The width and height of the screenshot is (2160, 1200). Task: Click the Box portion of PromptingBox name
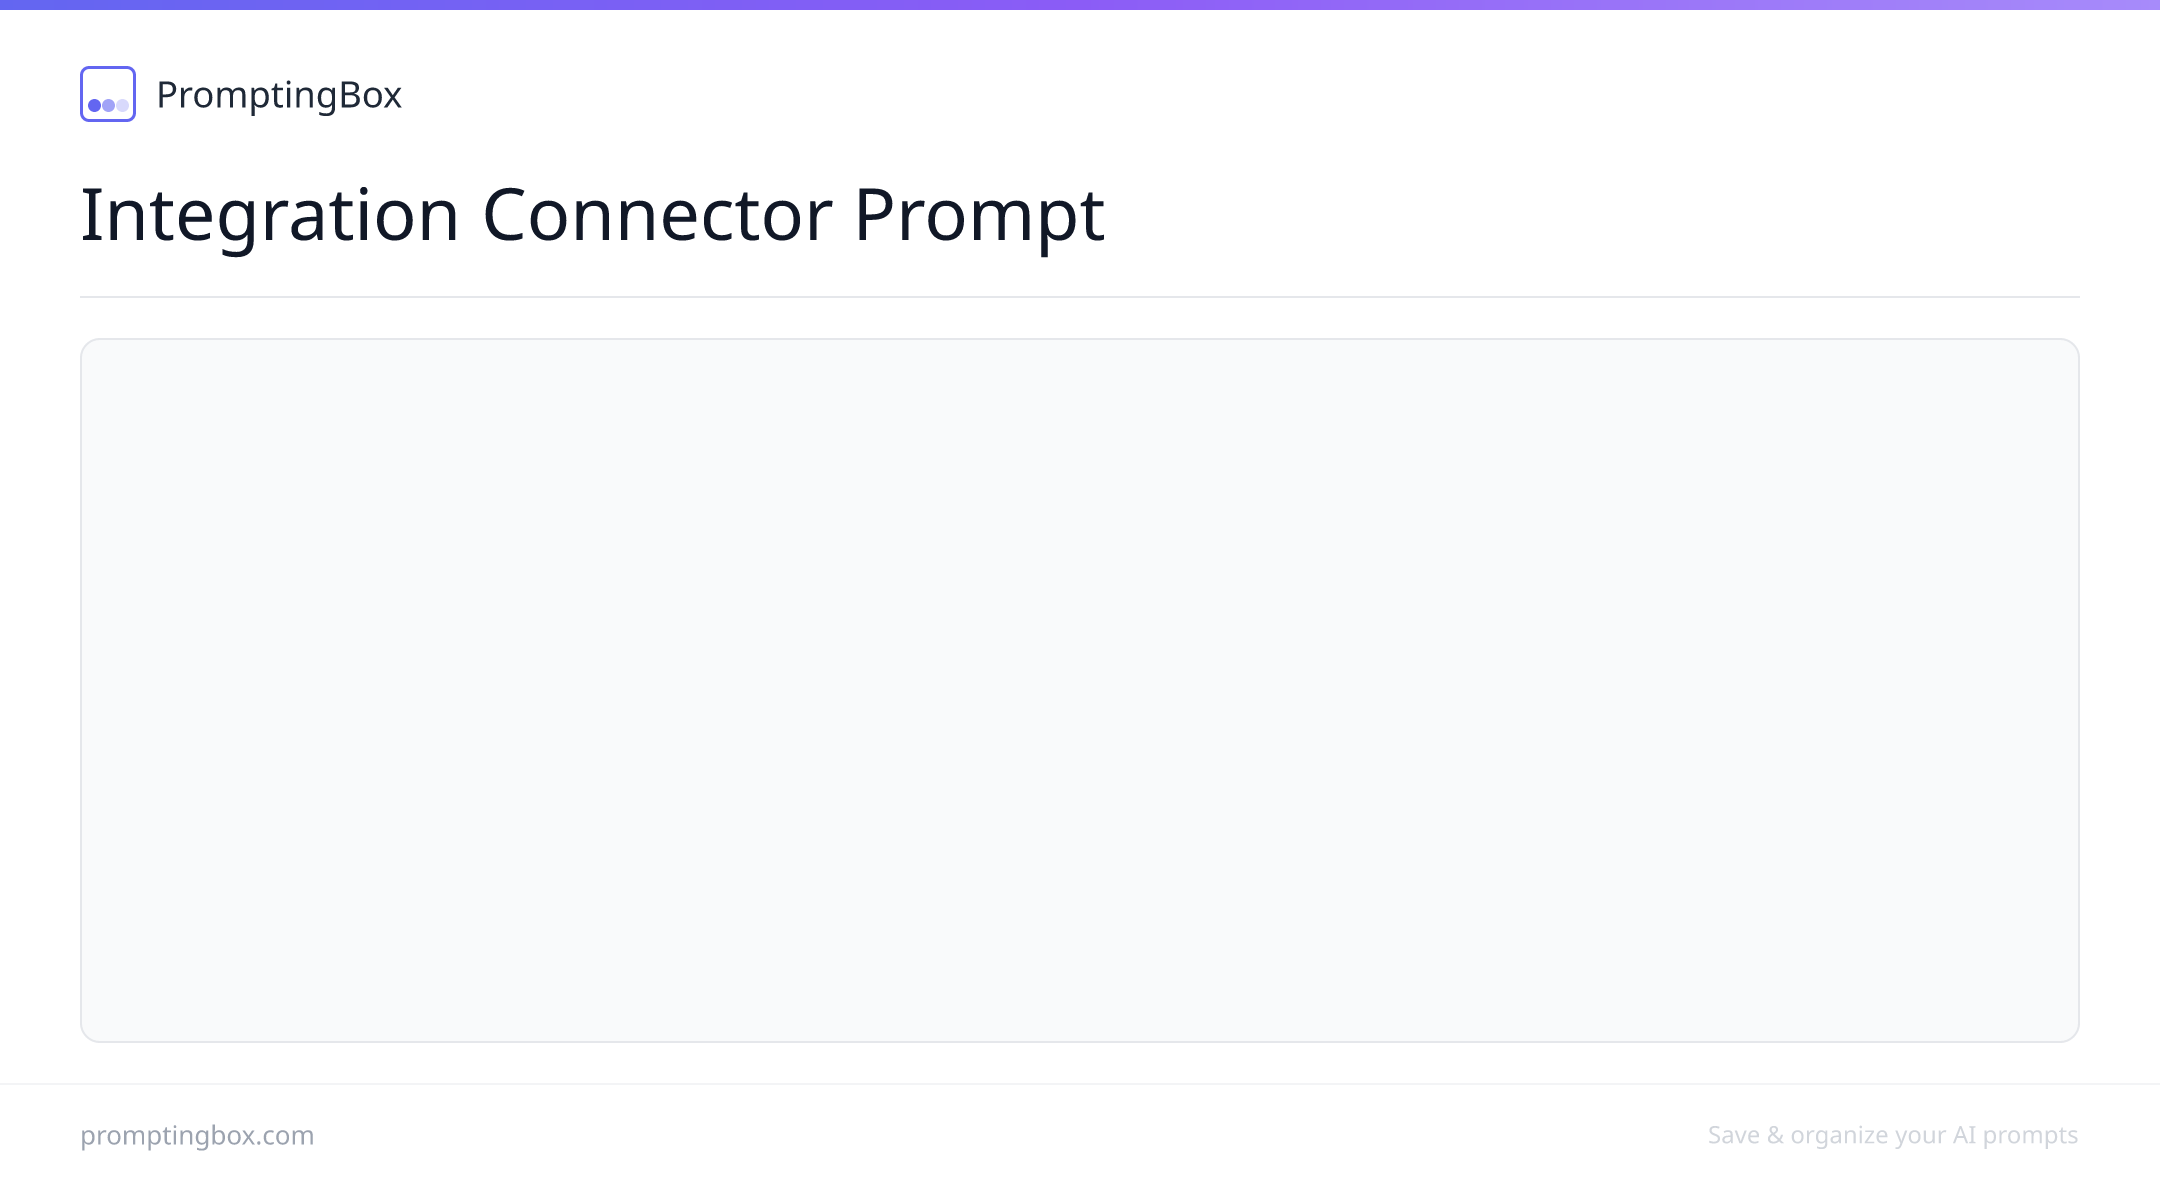pyautogui.click(x=370, y=95)
